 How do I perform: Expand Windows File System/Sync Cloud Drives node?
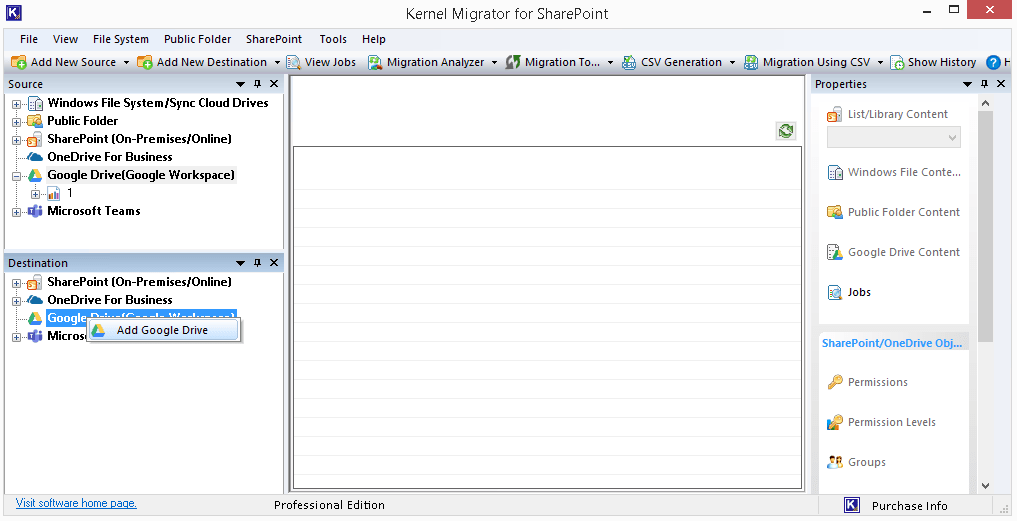[16, 104]
